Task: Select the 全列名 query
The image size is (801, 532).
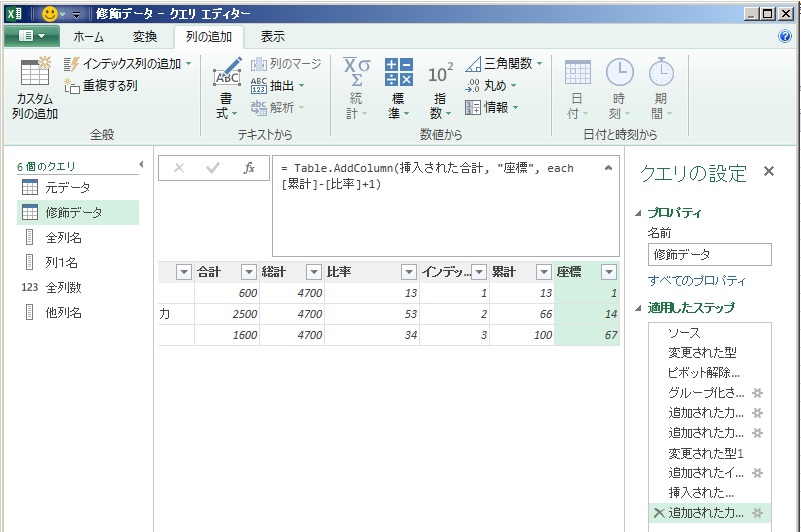Action: [x=78, y=237]
